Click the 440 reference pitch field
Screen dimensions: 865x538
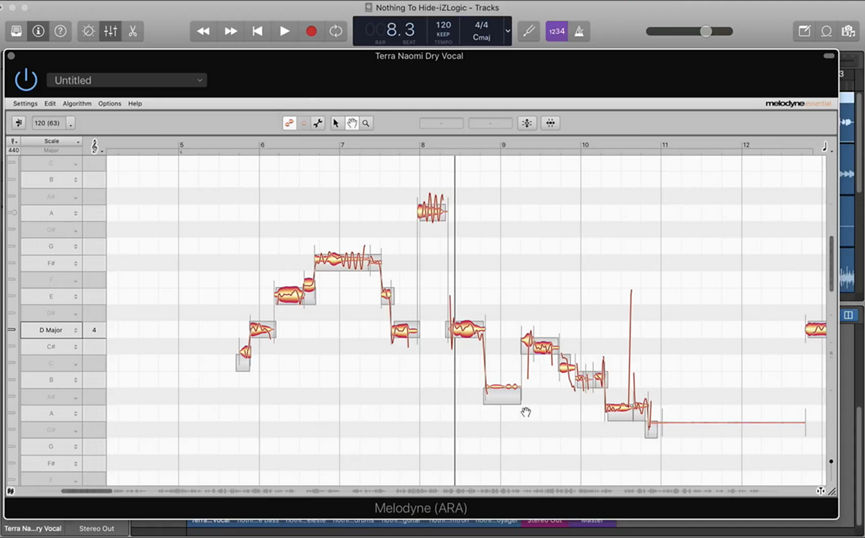[x=14, y=150]
